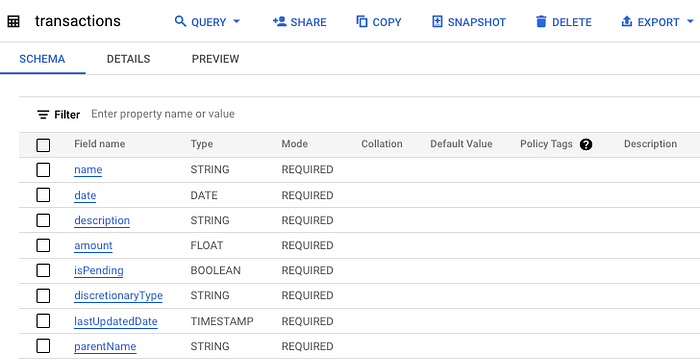Open the SCHEMA tab
700x360 pixels.
tap(42, 59)
